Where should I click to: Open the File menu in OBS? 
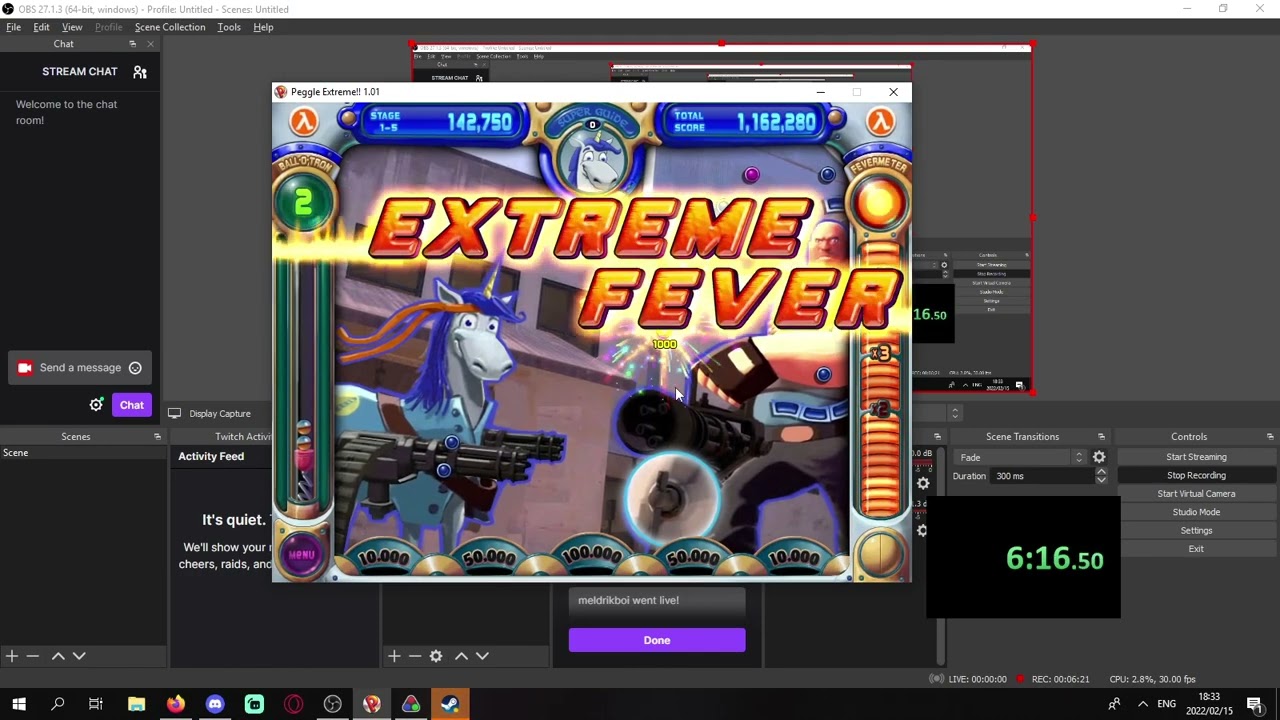14,27
